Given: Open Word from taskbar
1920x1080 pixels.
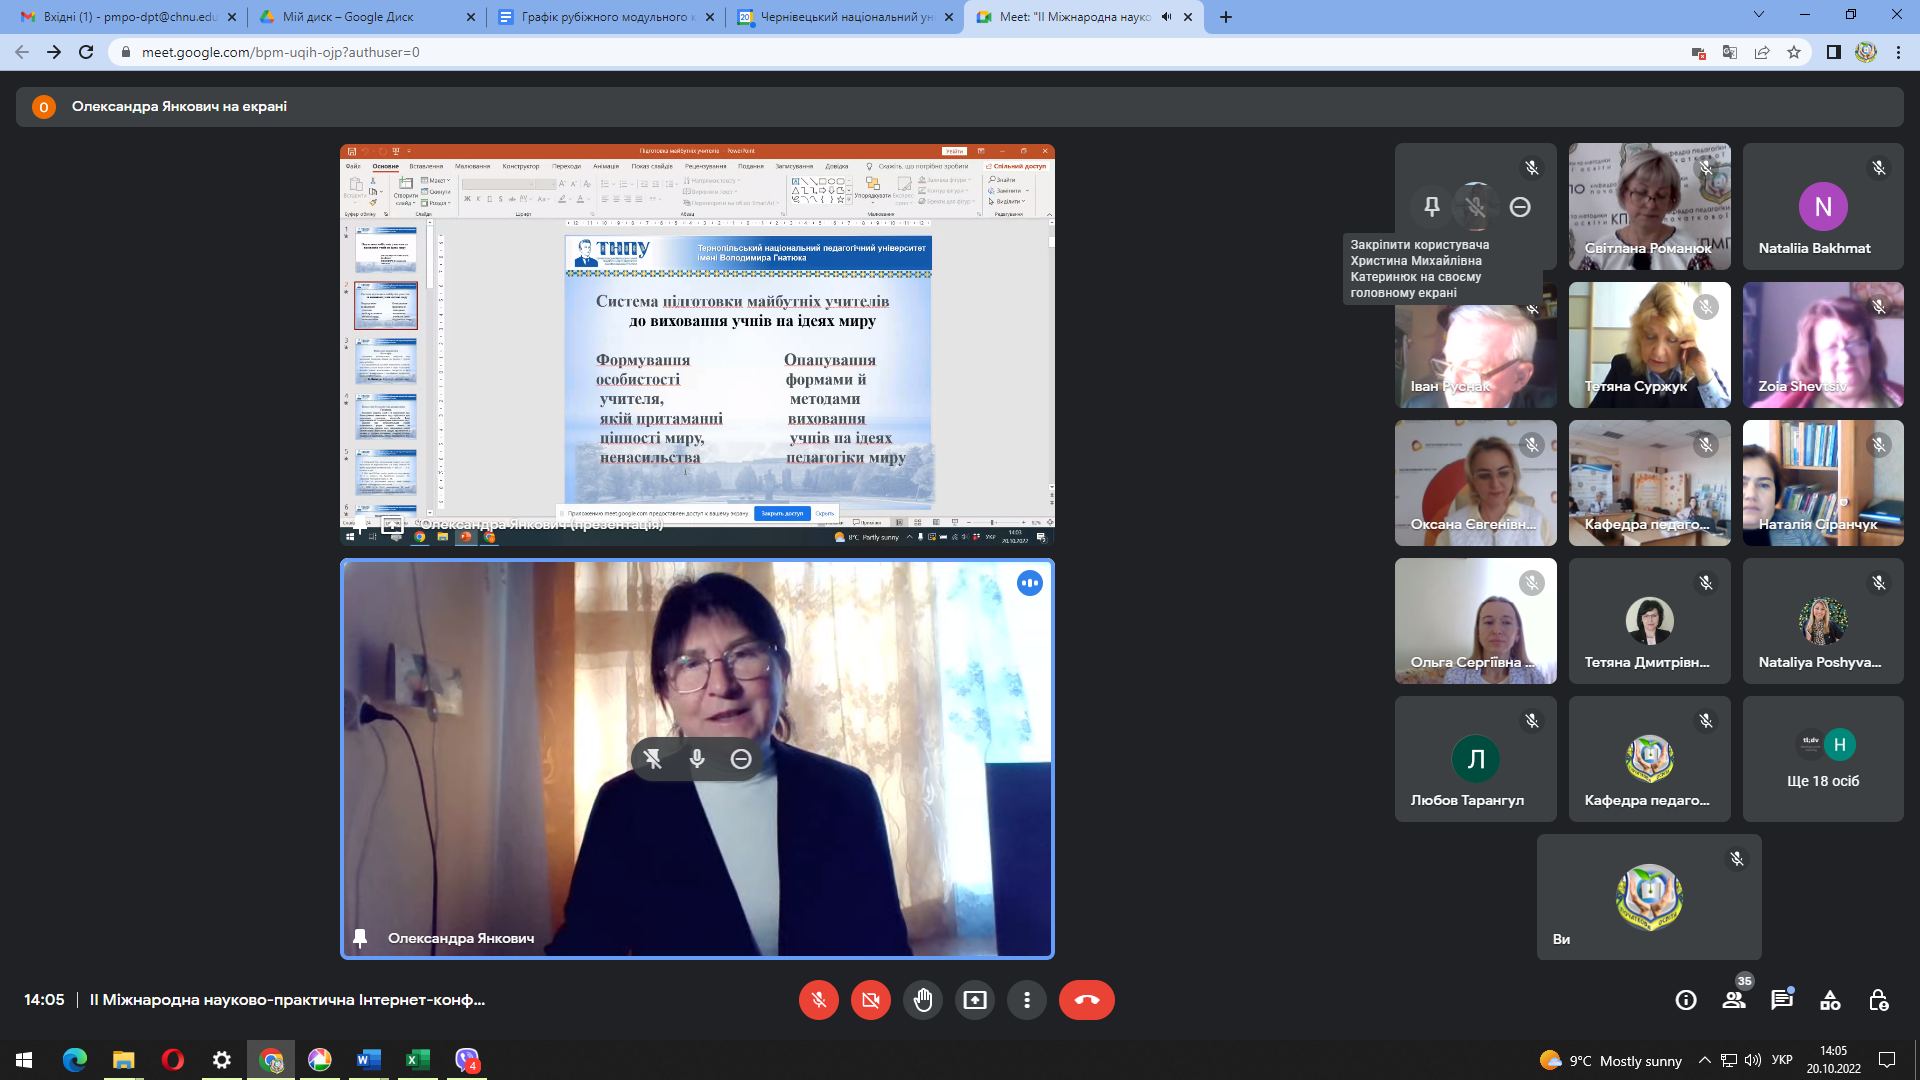Looking at the screenshot, I should 369,1060.
